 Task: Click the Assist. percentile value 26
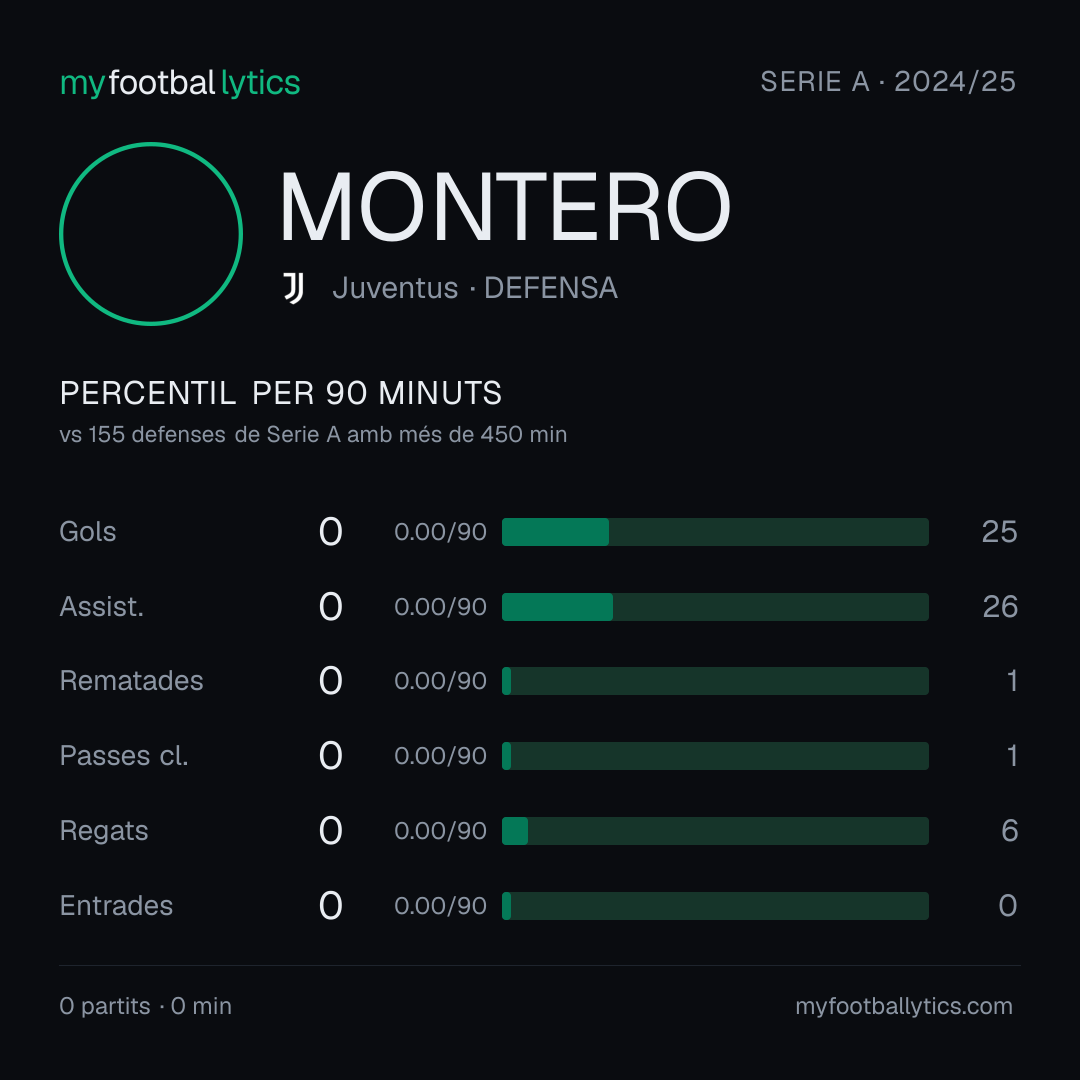click(1000, 607)
